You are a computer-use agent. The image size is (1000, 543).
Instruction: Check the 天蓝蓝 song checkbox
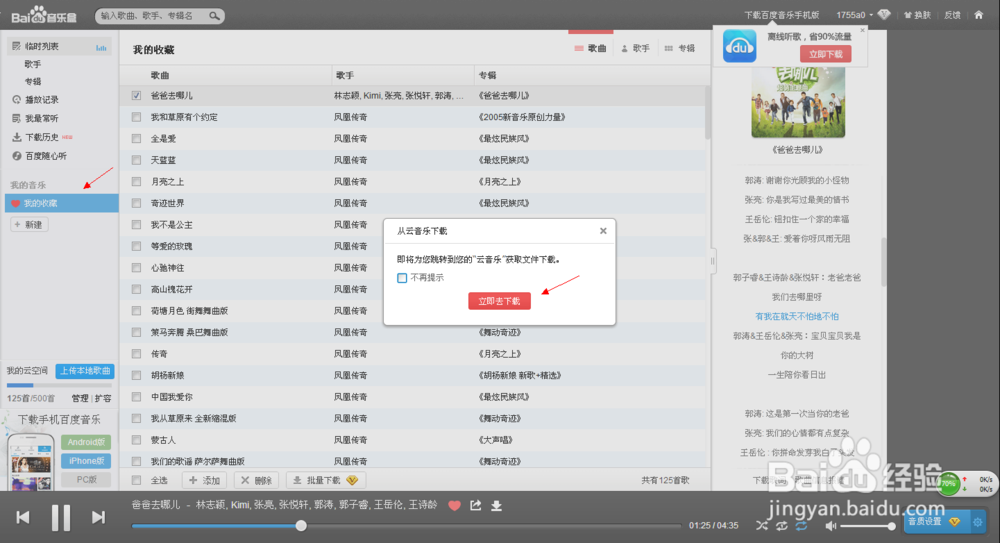tap(136, 160)
